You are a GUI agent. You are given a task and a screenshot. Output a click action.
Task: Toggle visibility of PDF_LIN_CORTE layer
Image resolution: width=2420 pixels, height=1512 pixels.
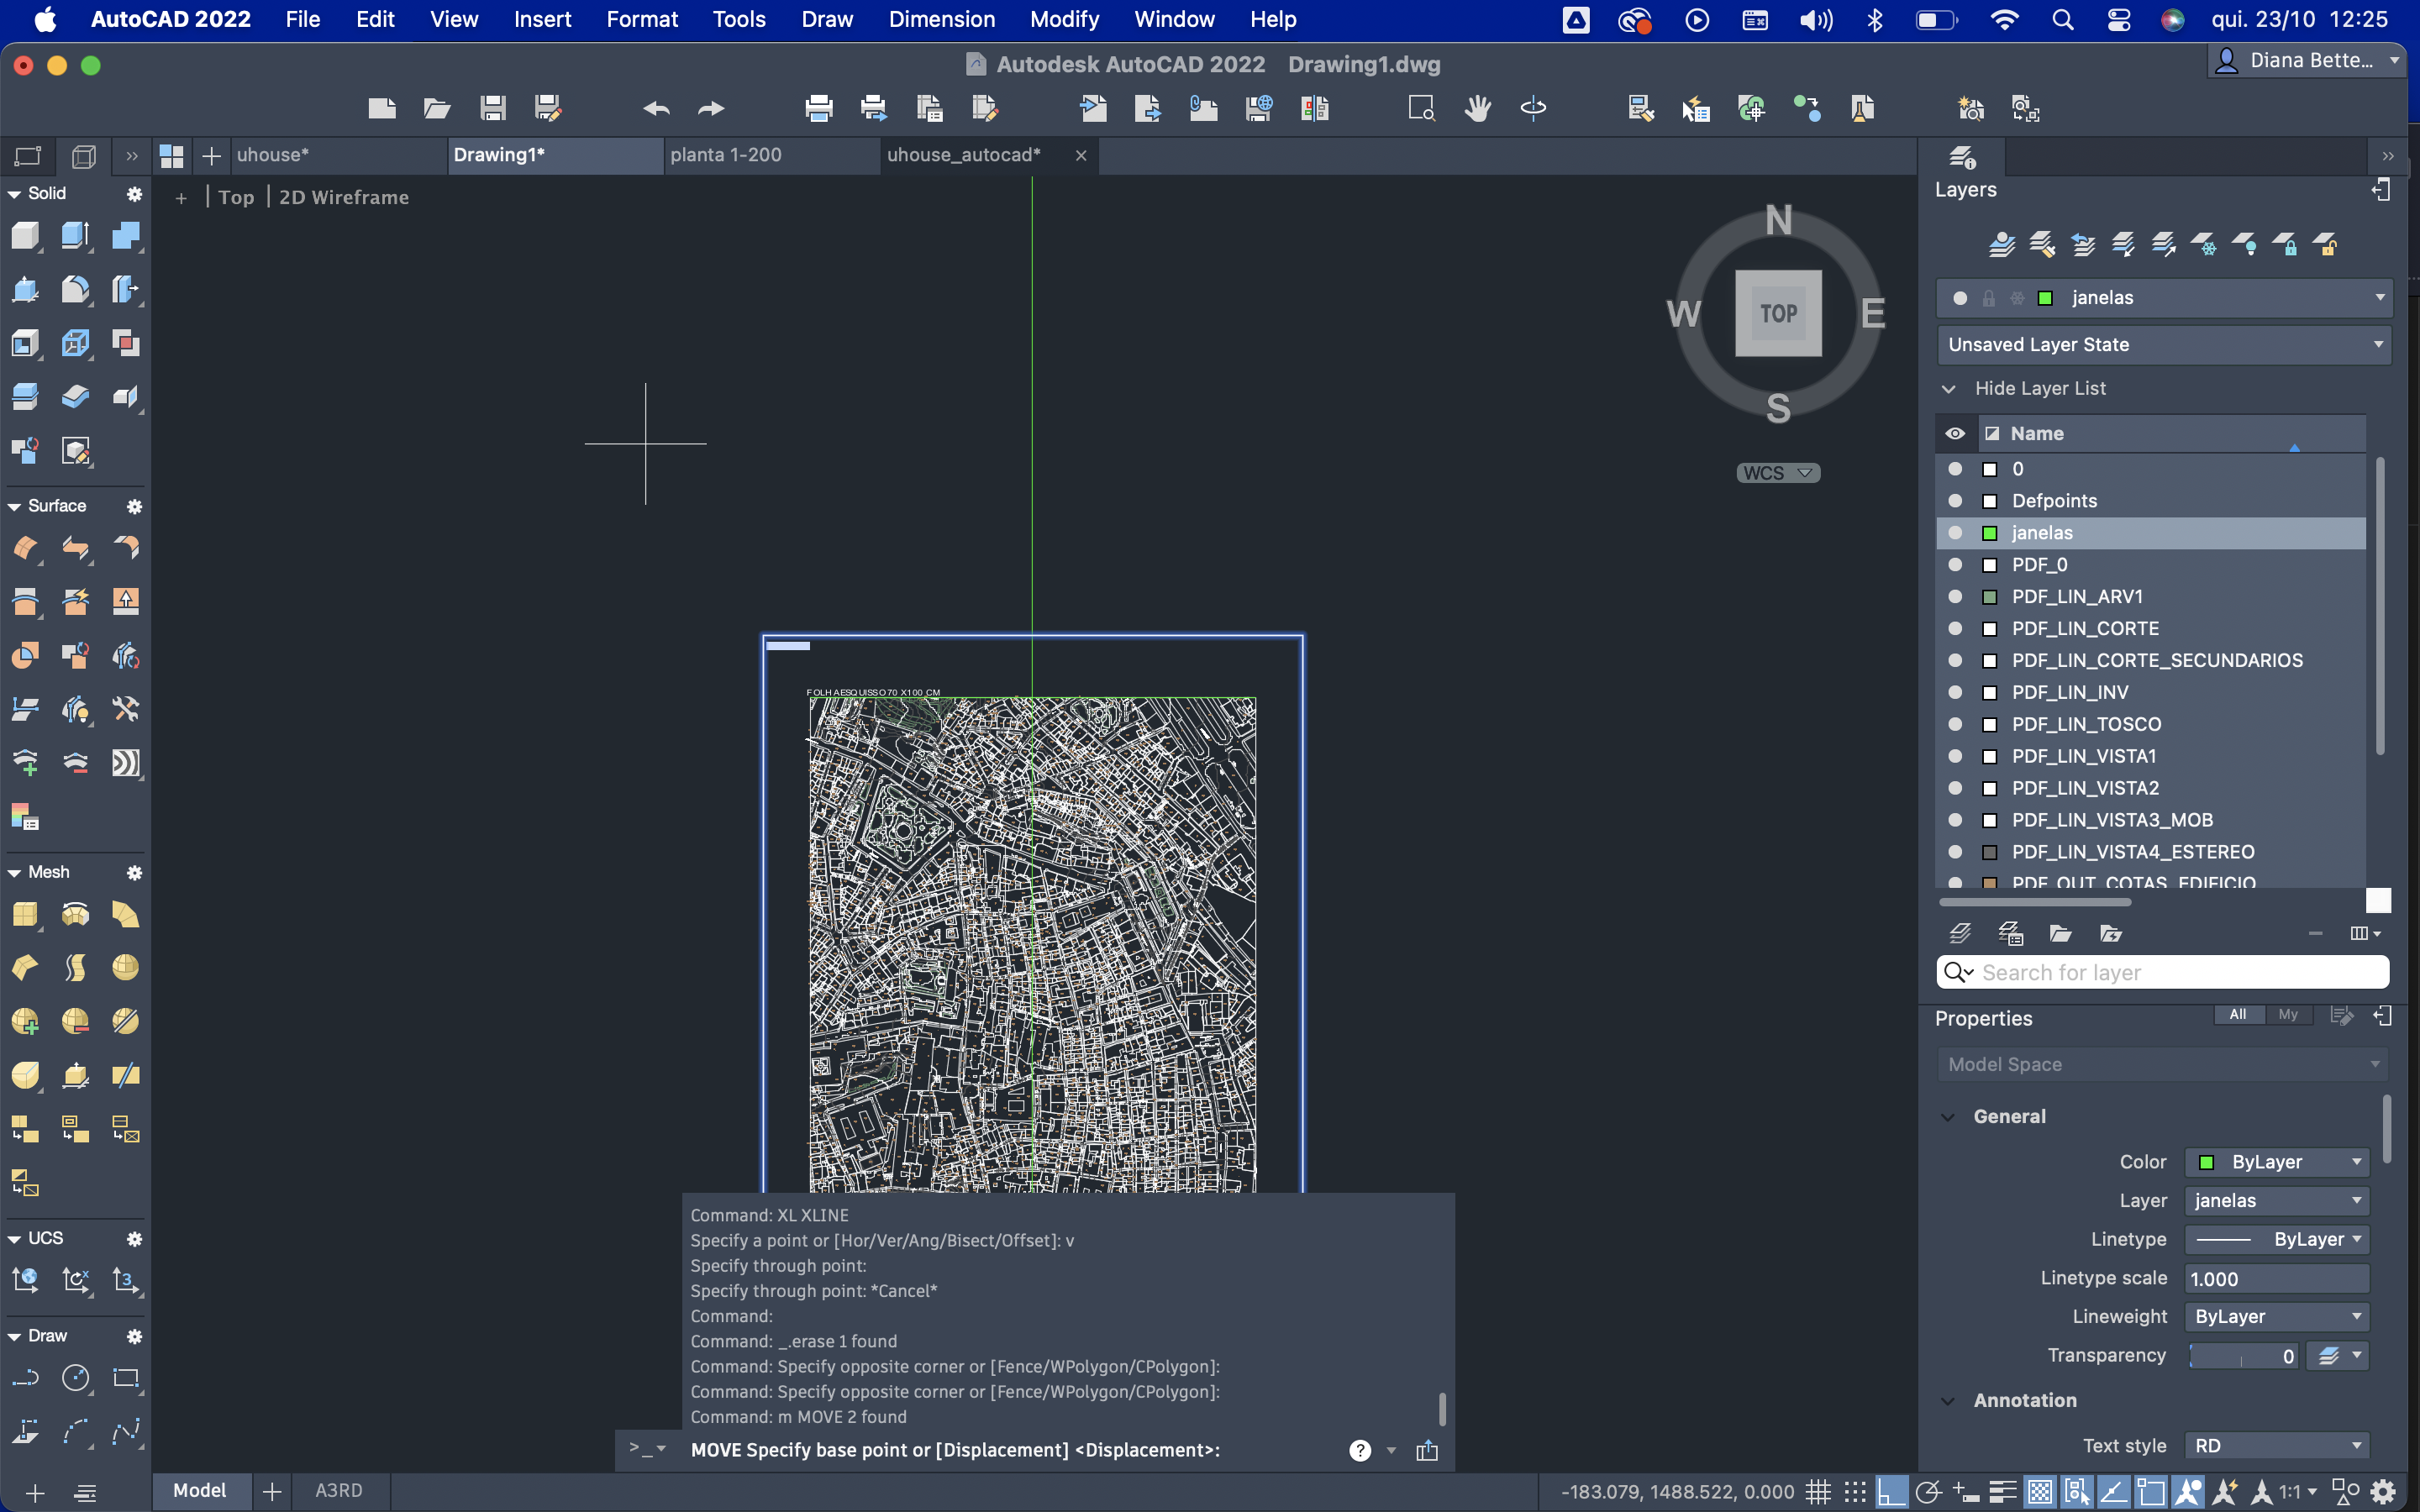click(1955, 628)
